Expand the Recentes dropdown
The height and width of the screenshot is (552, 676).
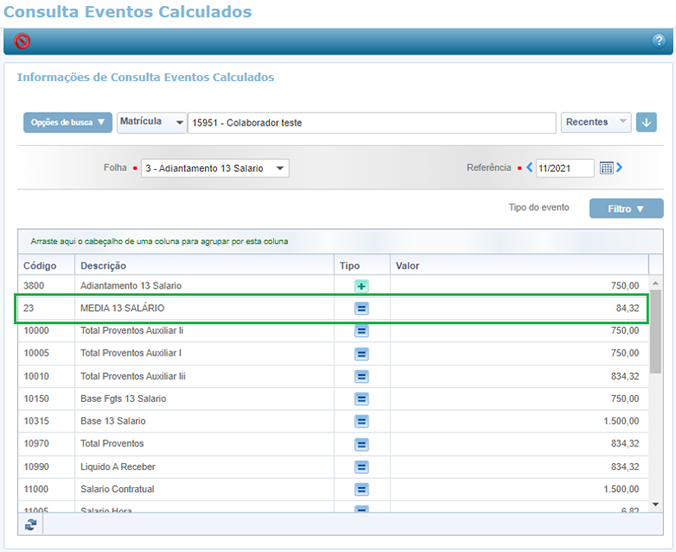coord(596,122)
